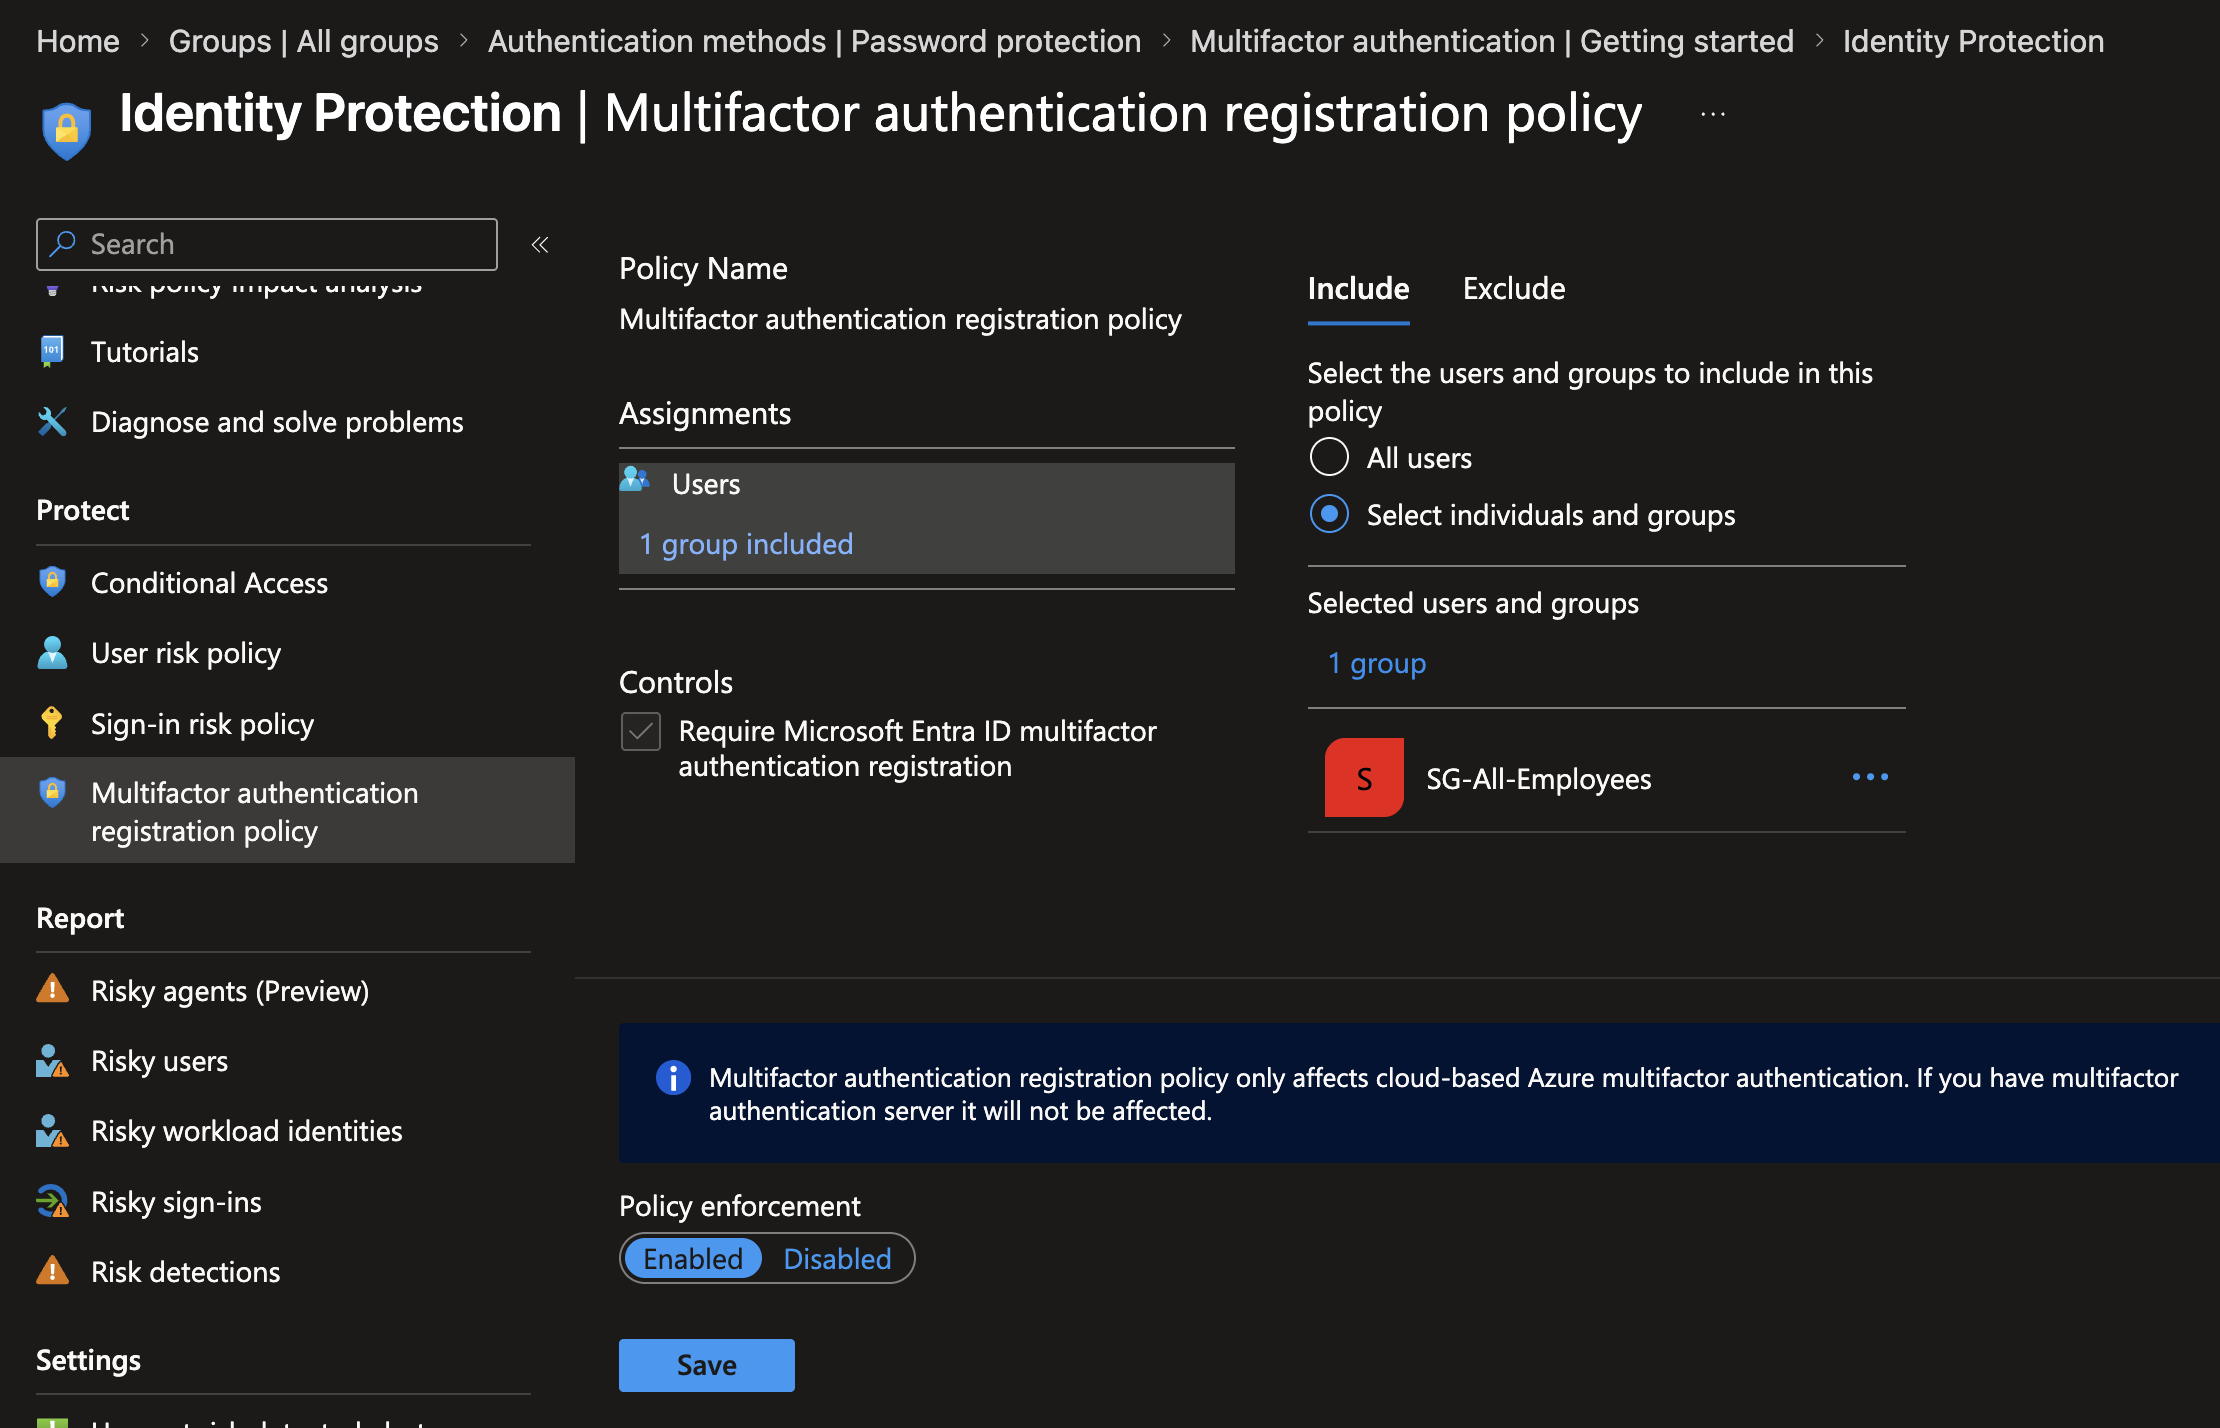
Task: Go to Authentication methods | Password protection breadcrumb
Action: tap(814, 41)
